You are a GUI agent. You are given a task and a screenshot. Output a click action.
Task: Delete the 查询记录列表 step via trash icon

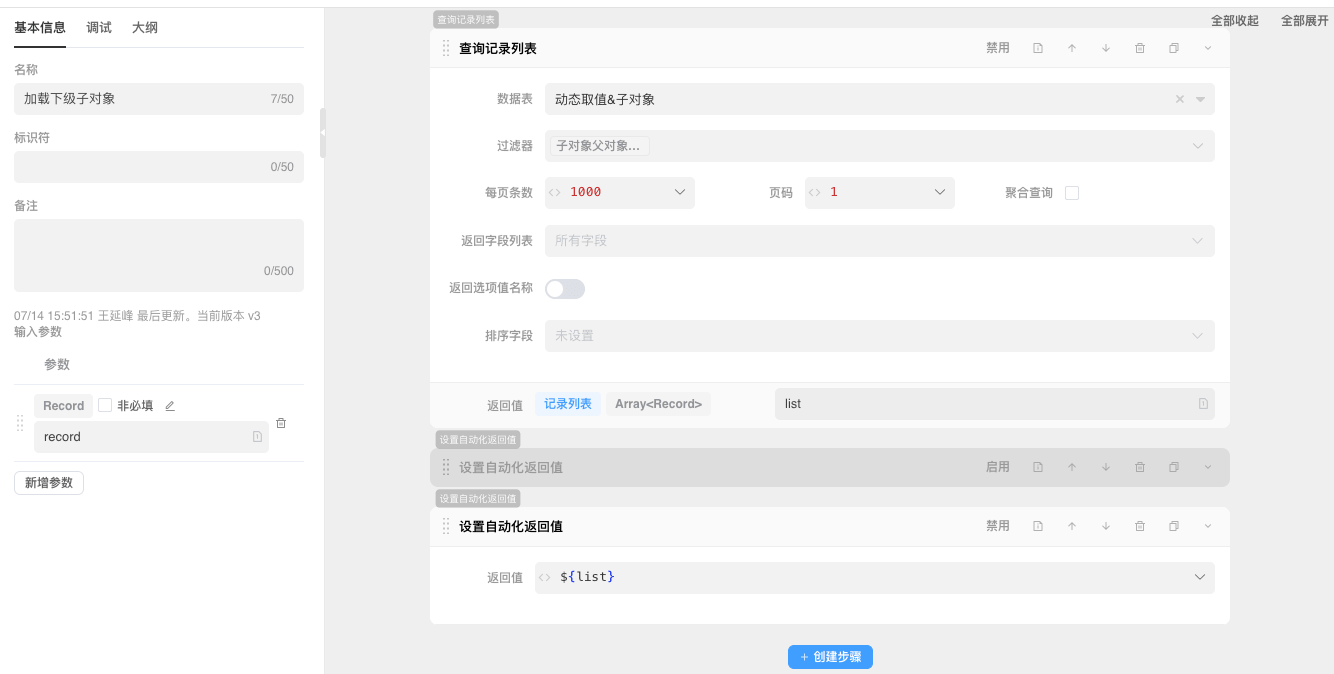1140,48
